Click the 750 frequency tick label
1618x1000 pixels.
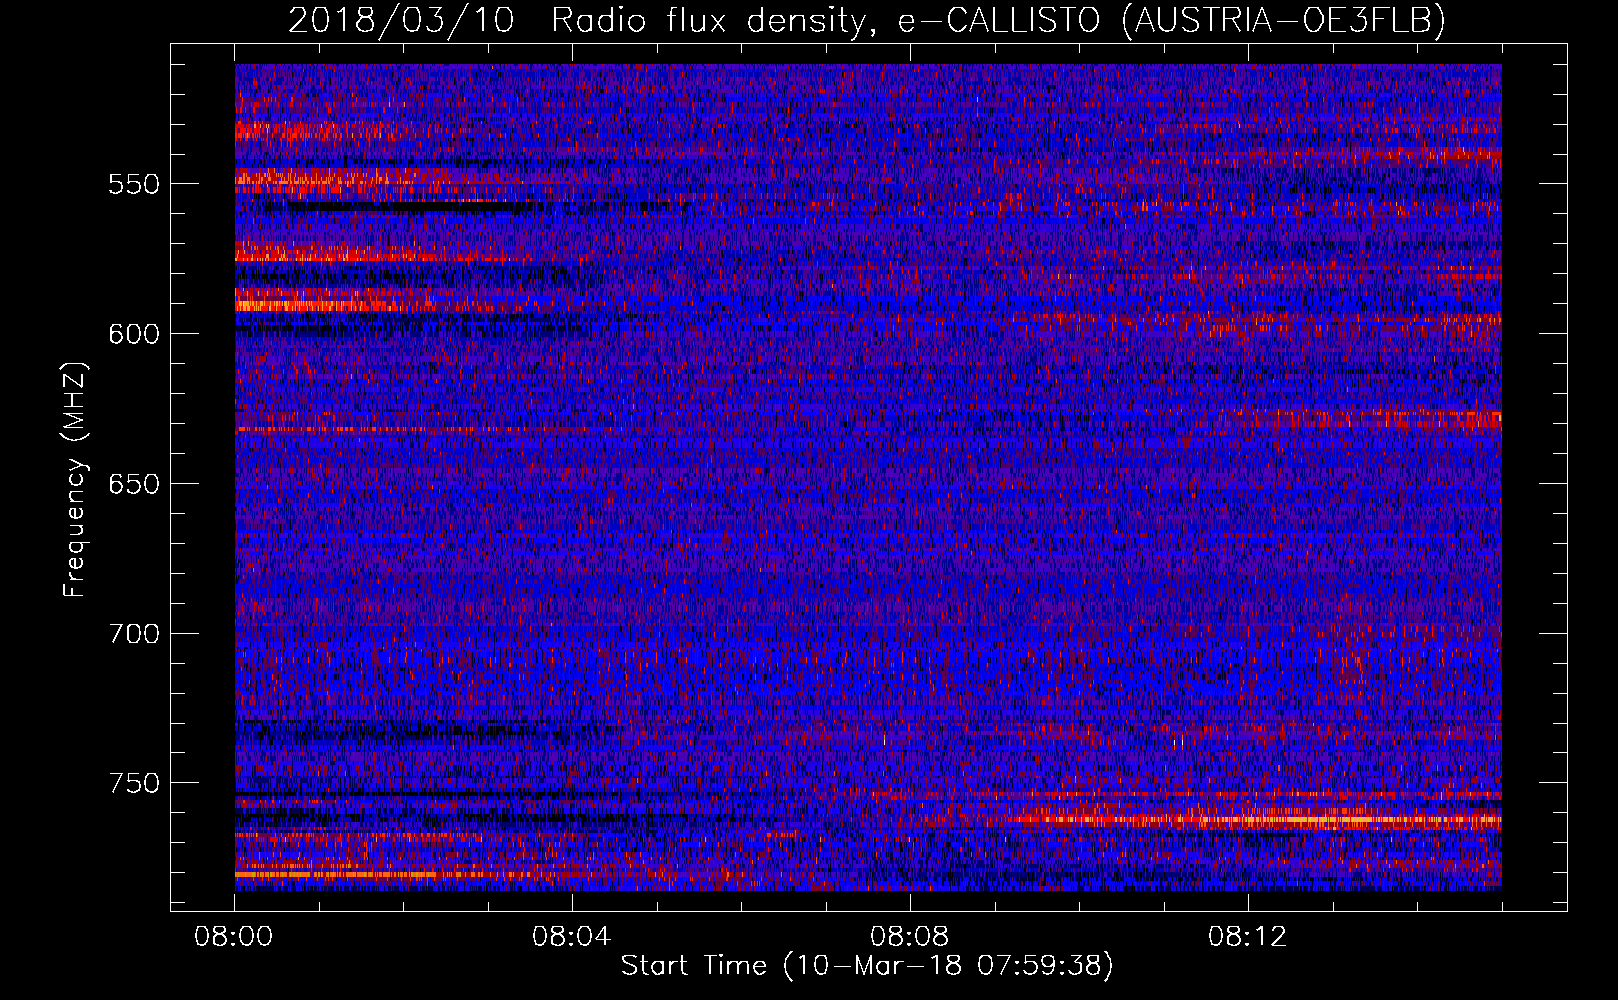(x=134, y=784)
